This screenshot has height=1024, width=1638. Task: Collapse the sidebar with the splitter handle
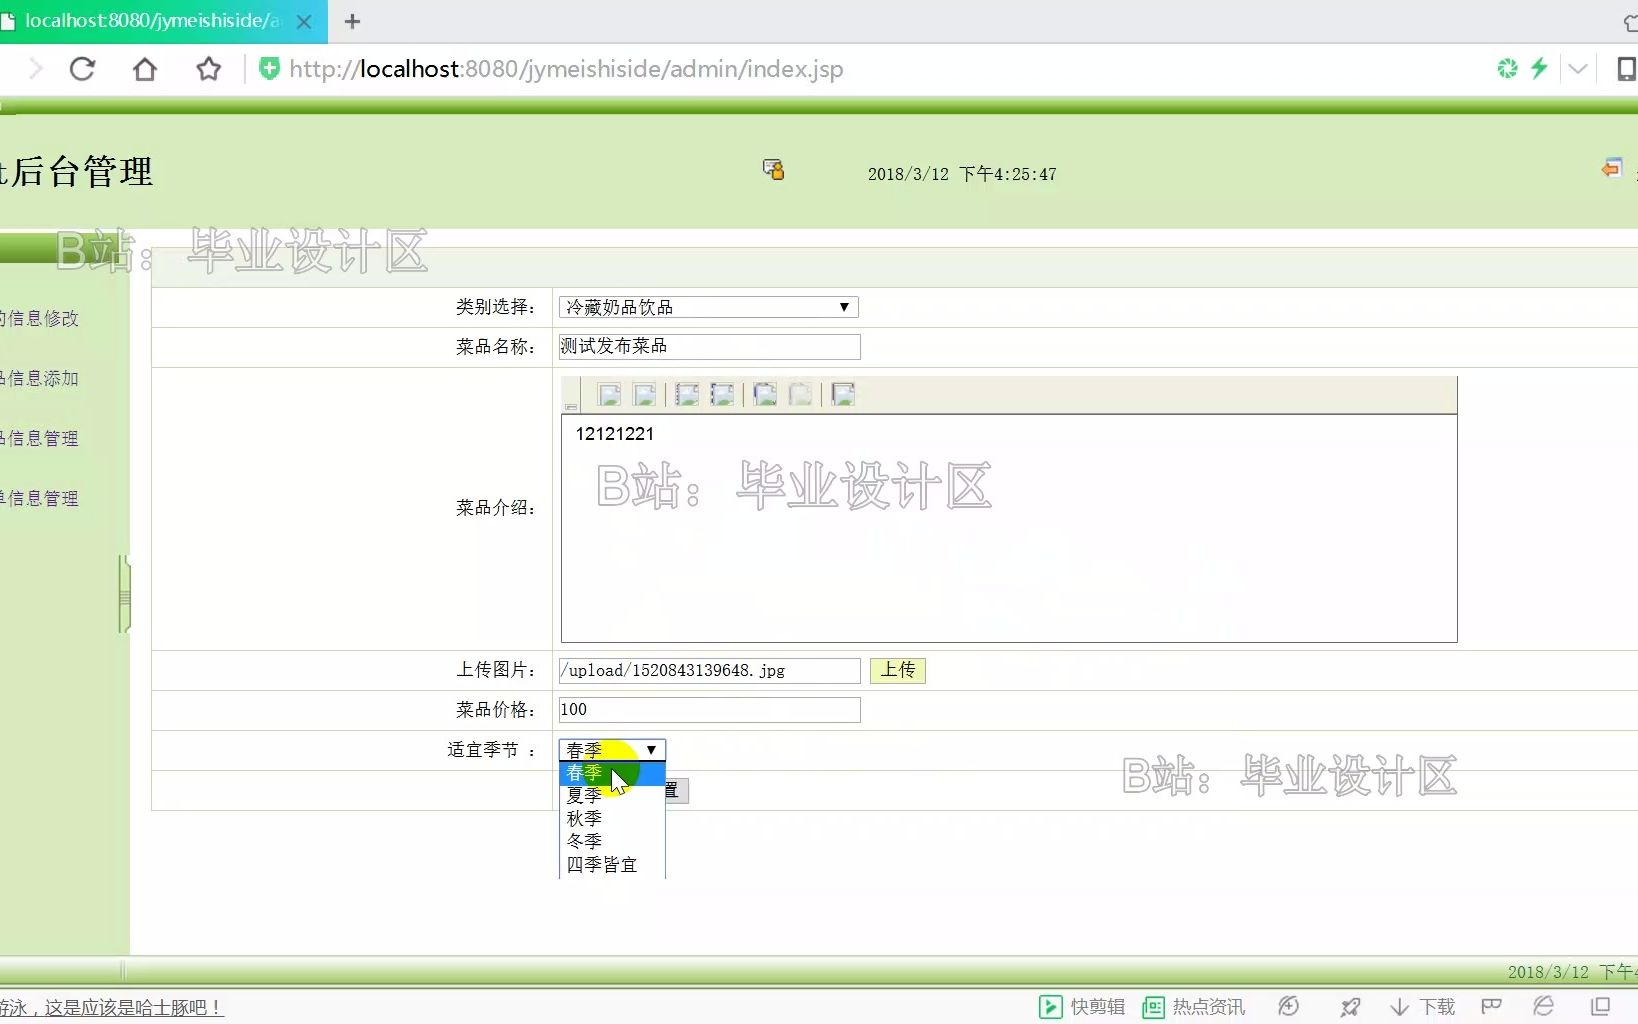pyautogui.click(x=125, y=594)
